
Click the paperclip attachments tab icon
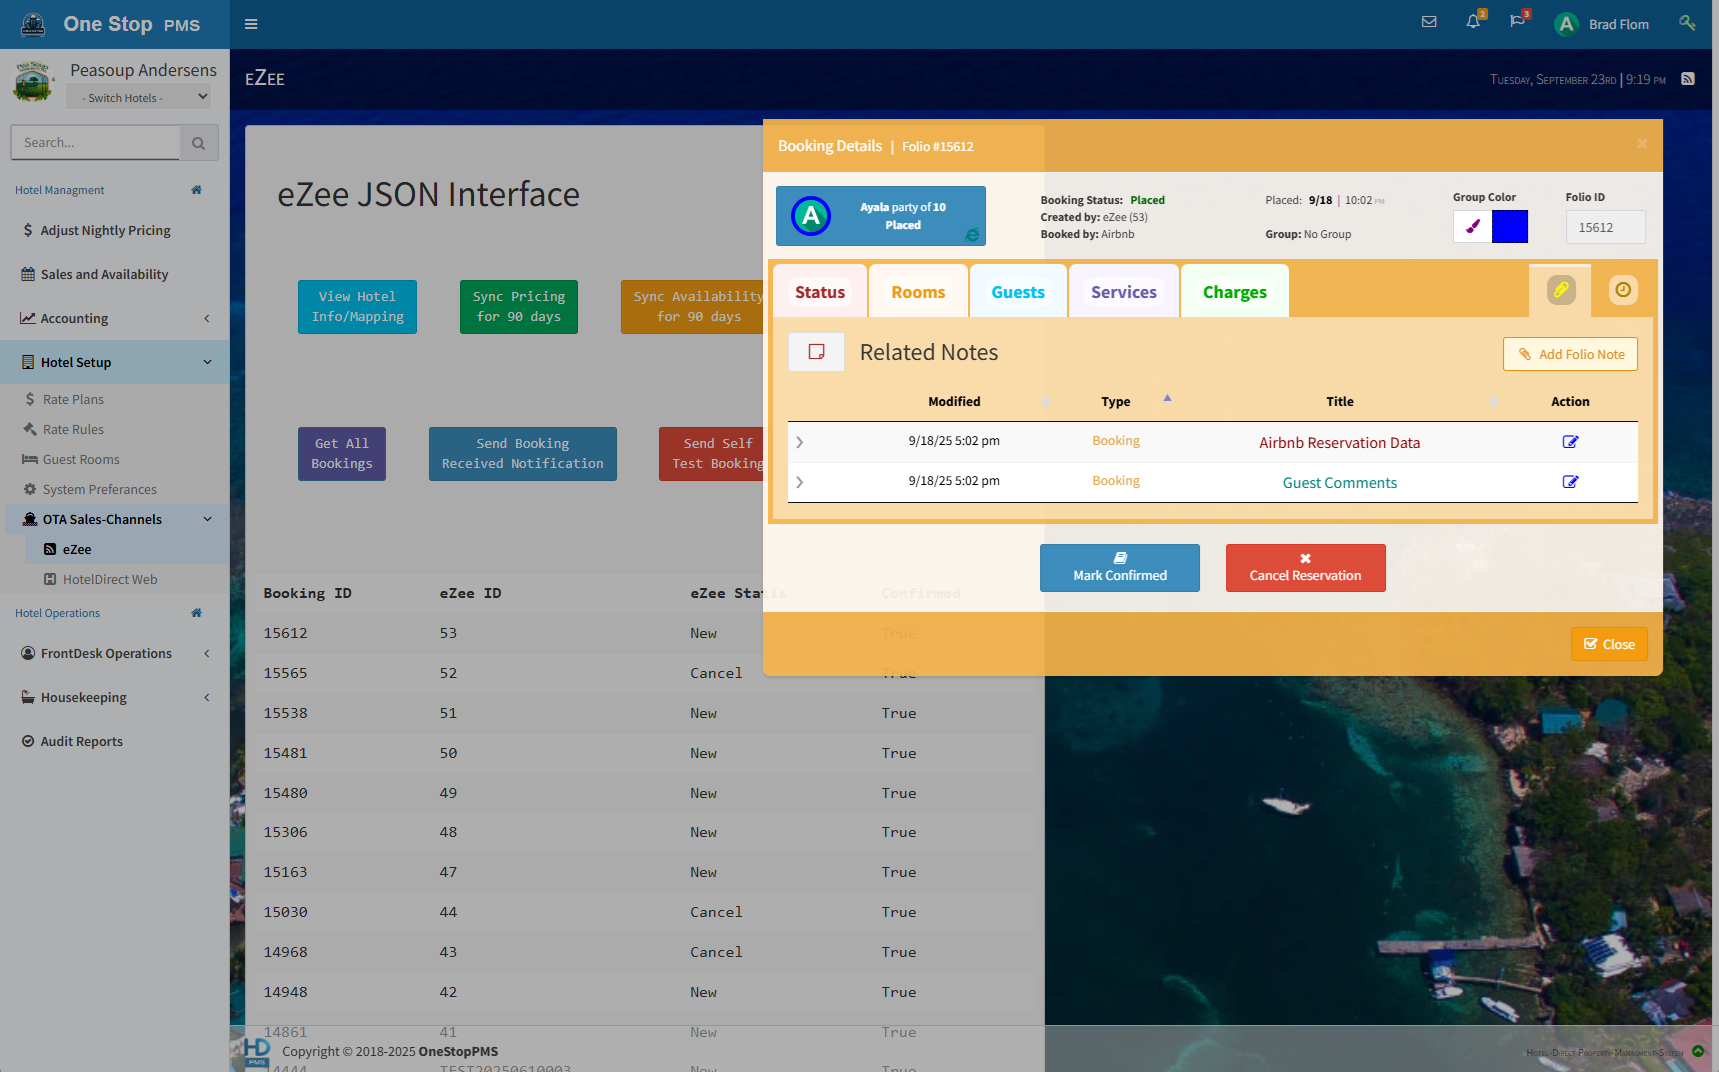(1561, 290)
